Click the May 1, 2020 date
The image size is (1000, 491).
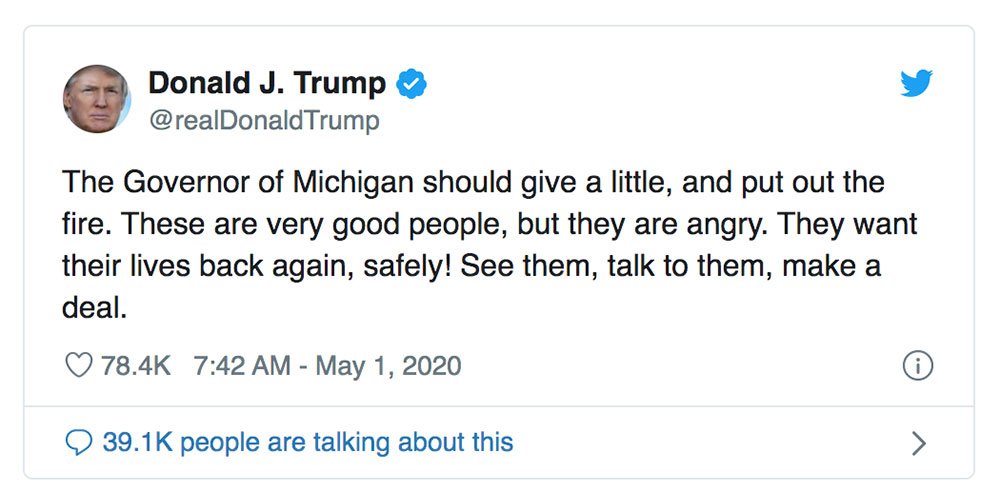tap(388, 366)
